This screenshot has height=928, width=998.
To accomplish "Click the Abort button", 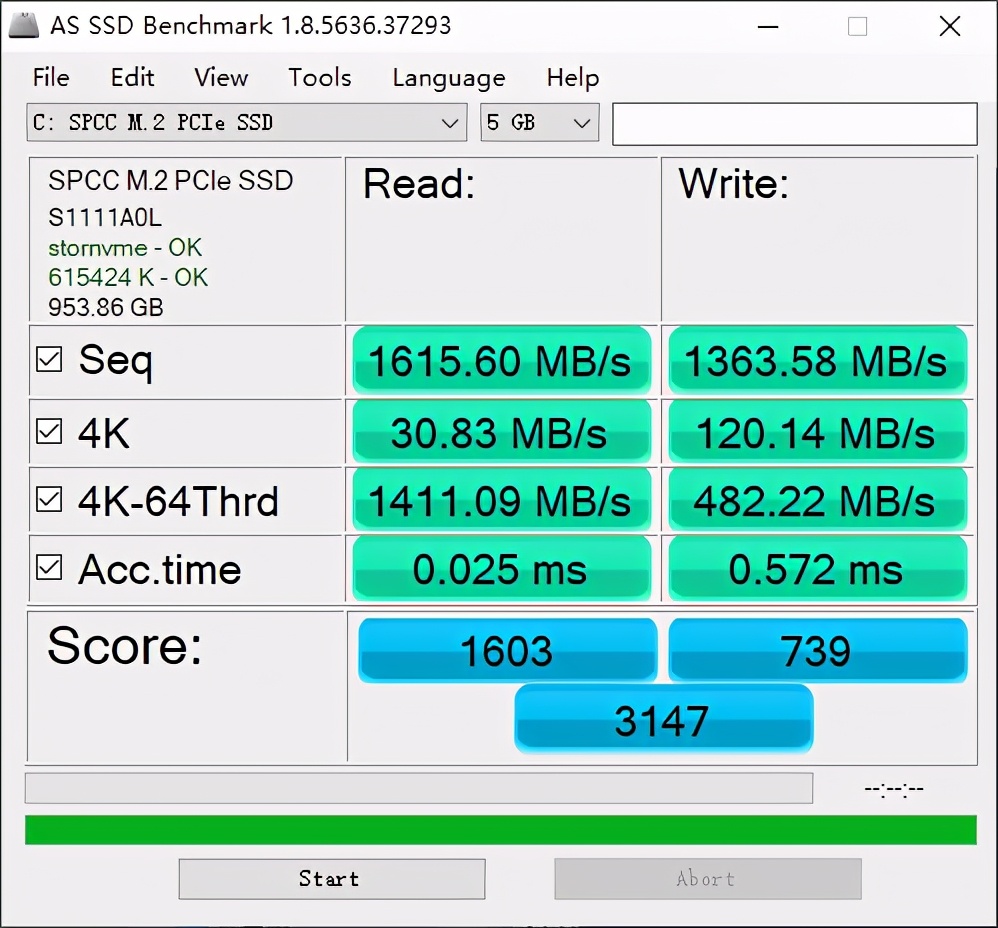I will click(707, 878).
